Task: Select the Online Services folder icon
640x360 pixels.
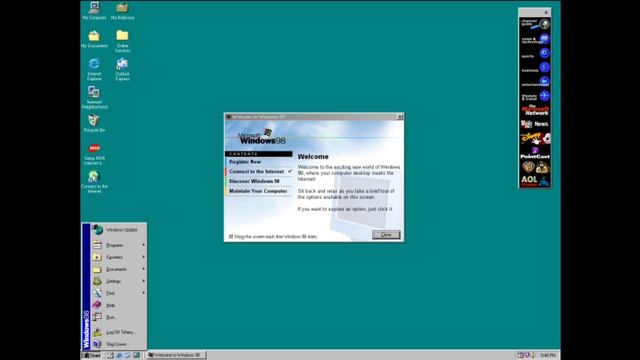Action: [x=122, y=41]
